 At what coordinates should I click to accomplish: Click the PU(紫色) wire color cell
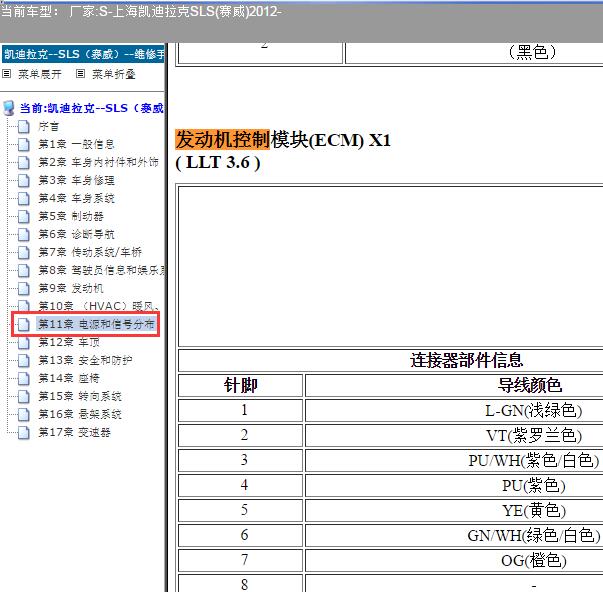[x=534, y=485]
